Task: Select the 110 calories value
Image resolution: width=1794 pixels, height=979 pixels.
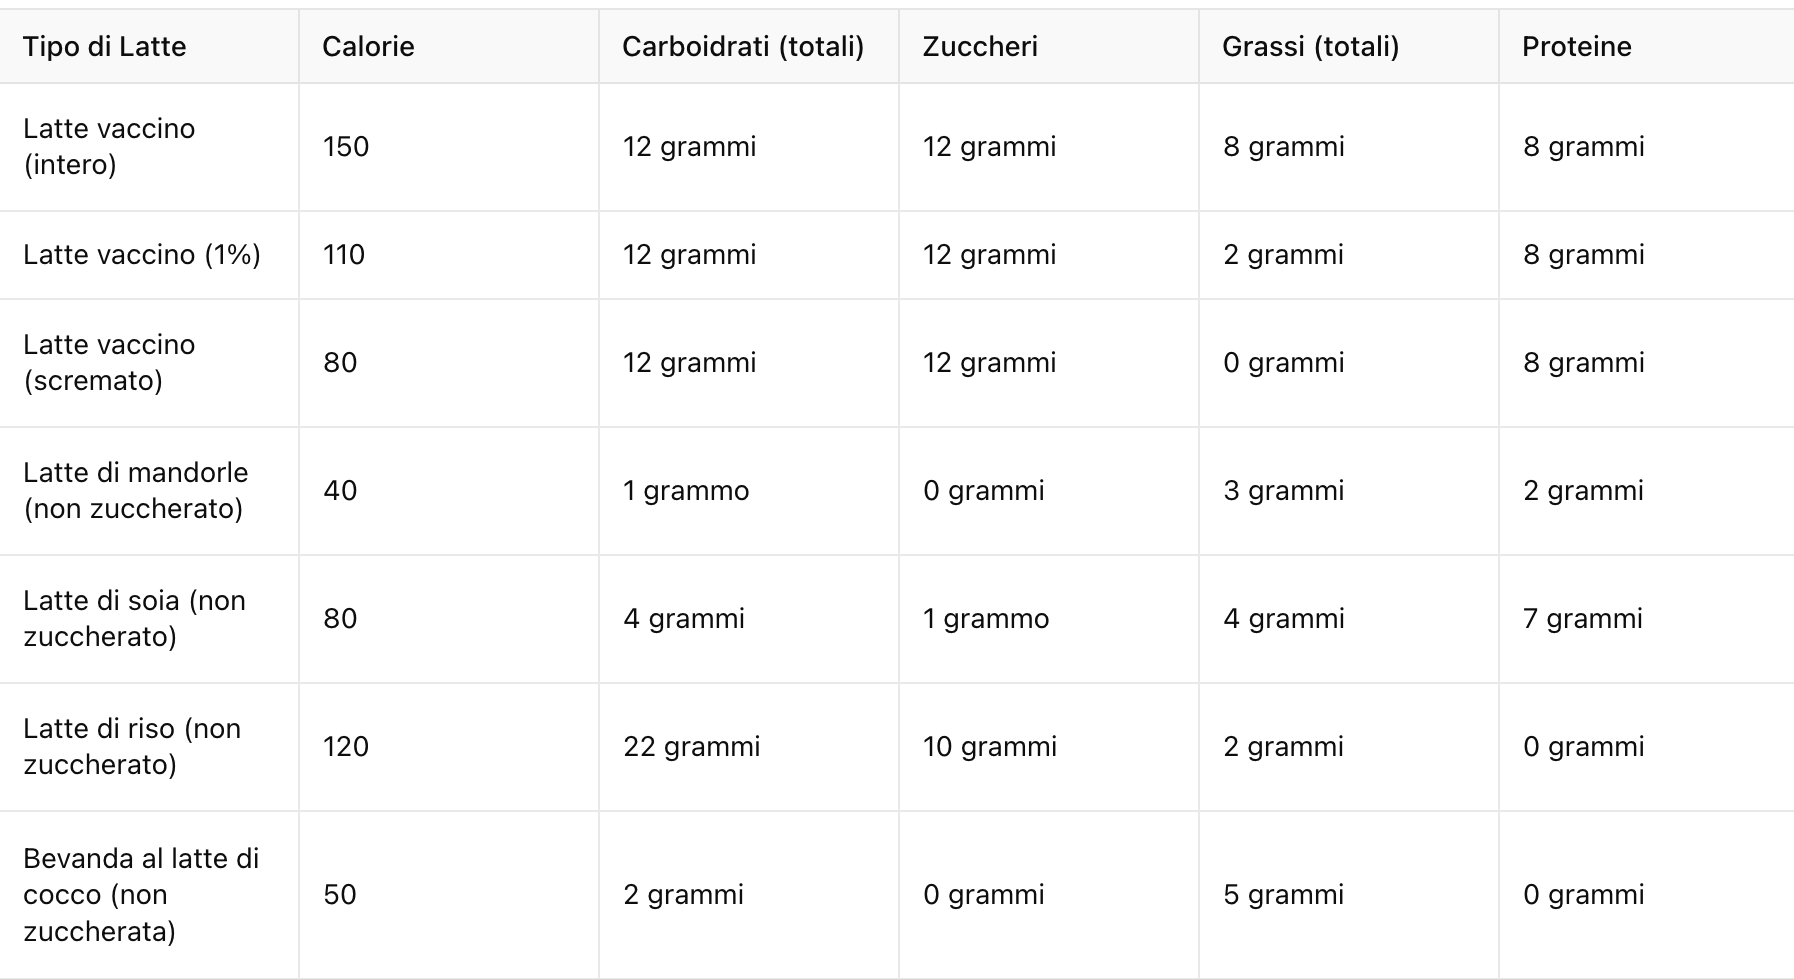Action: pos(344,255)
